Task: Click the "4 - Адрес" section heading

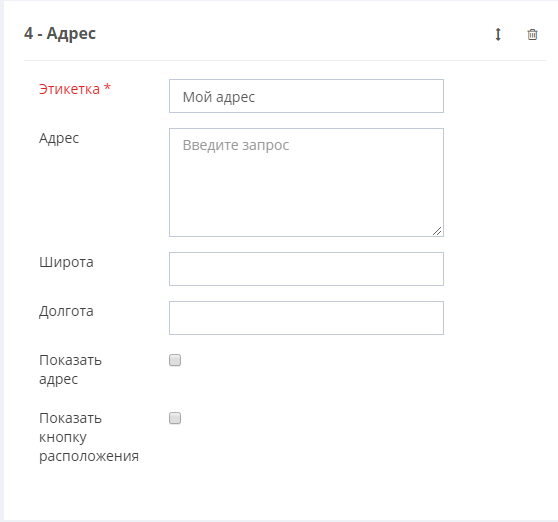Action: click(60, 34)
